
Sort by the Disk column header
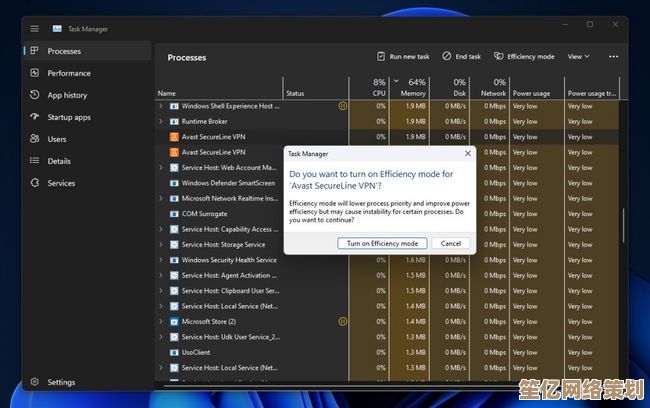click(450, 87)
